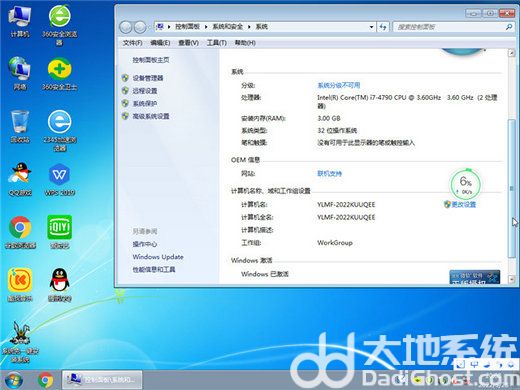Viewport: 520px width, 390px height.
Task: Go back with the navigation Back arrow
Action: coord(126,27)
